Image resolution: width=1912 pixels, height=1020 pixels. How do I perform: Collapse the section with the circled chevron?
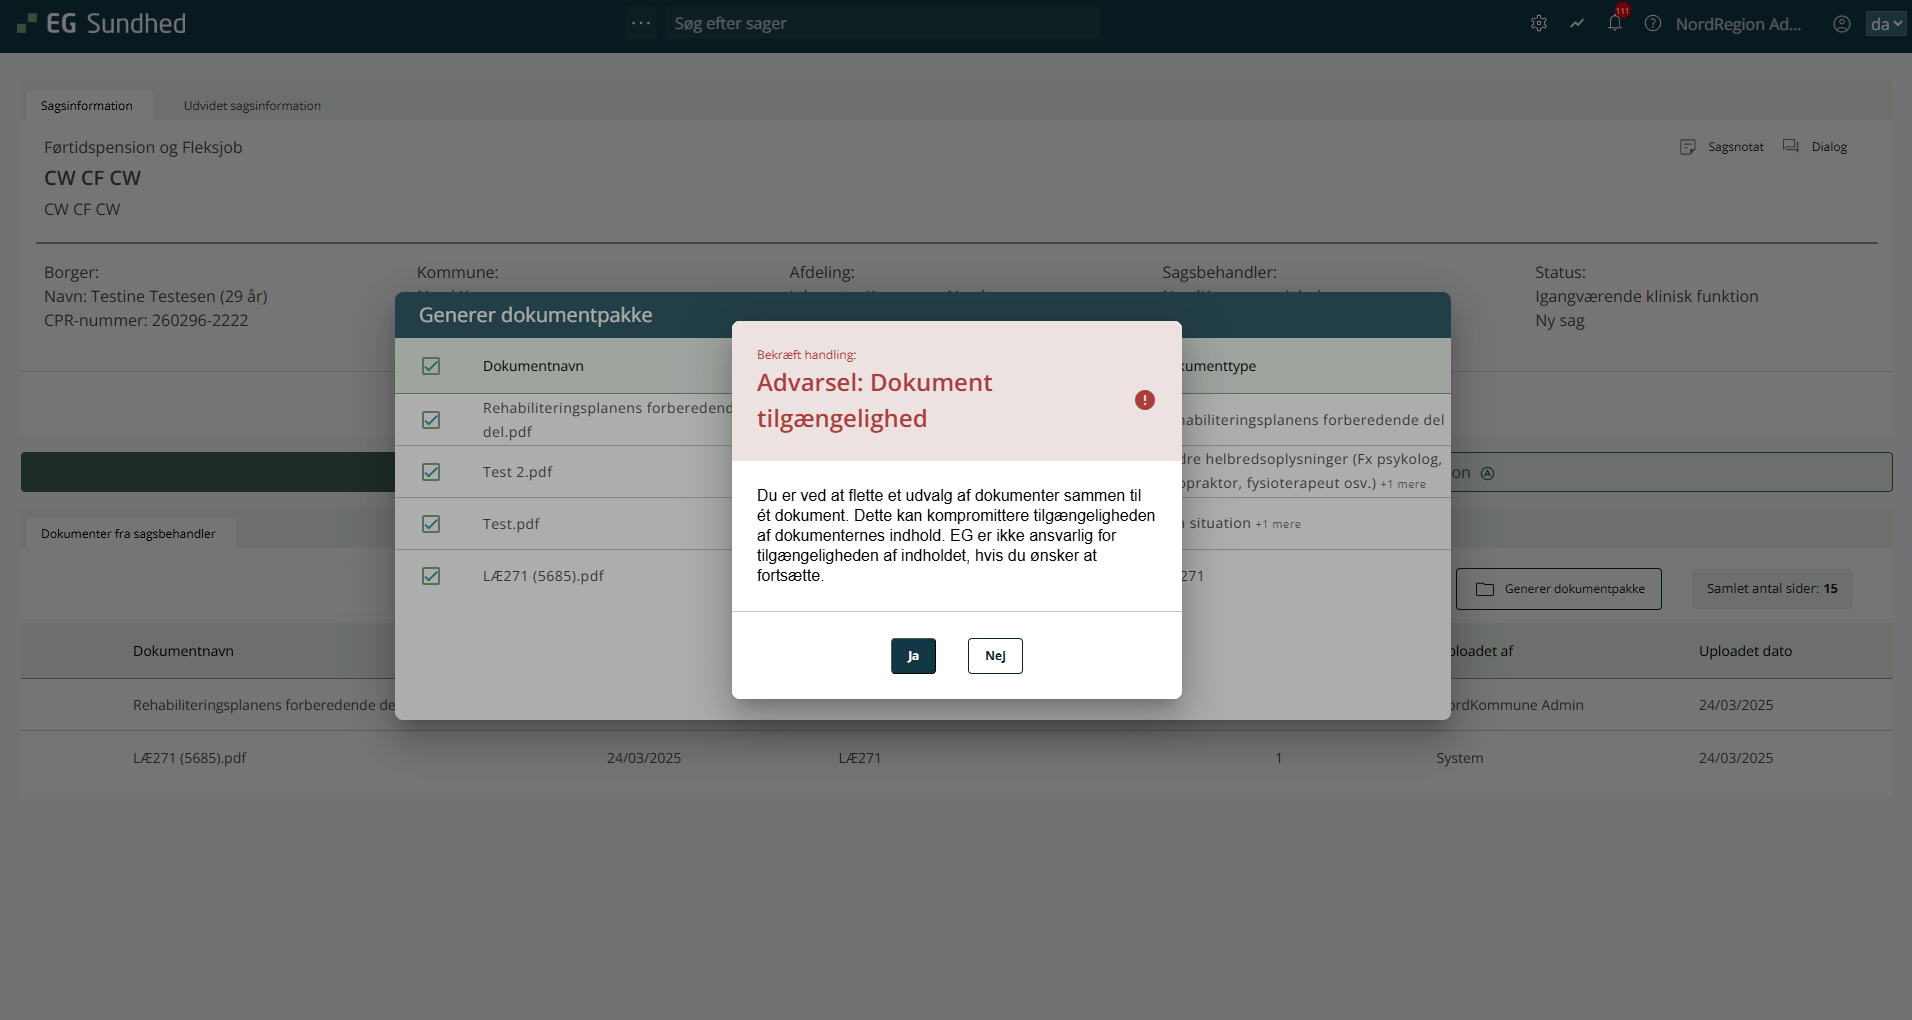click(1488, 473)
